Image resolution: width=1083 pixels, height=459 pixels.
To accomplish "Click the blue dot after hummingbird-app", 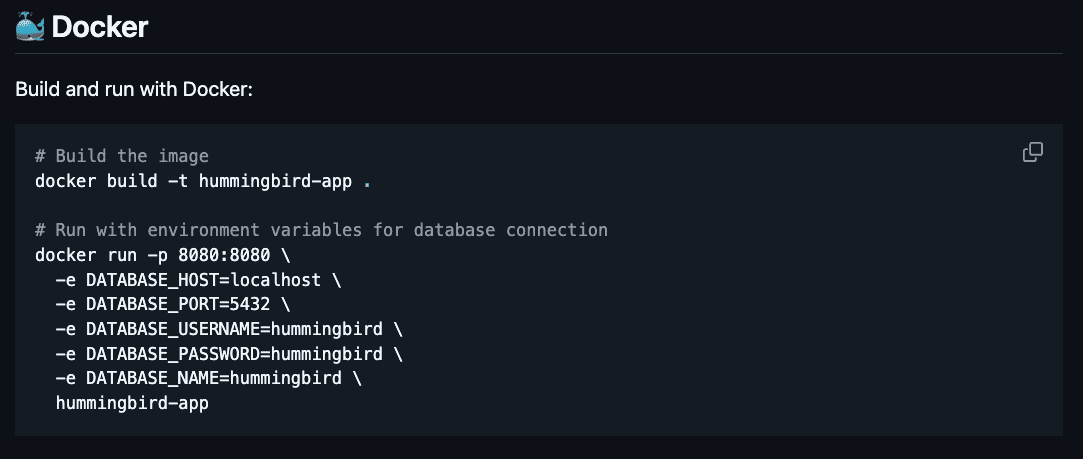I will coord(367,186).
